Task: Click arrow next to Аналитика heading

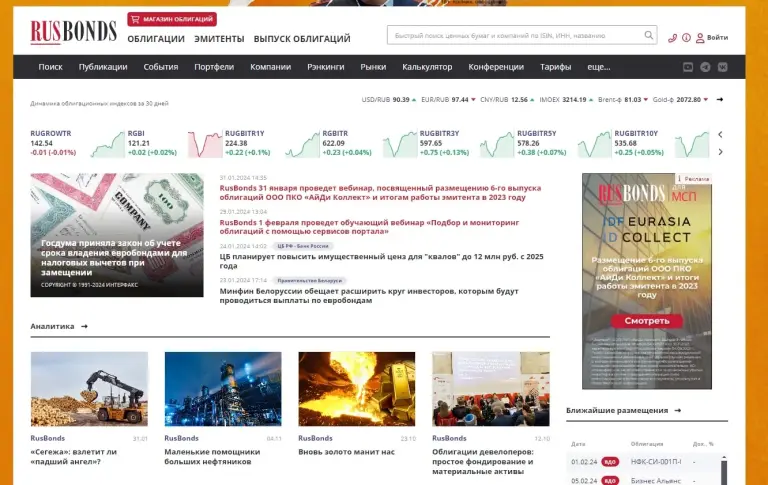Action: 84,326
